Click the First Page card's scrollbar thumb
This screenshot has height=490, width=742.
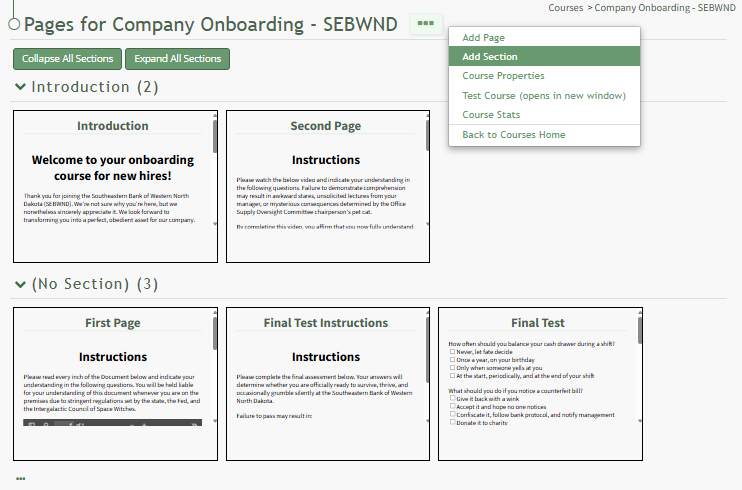pyautogui.click(x=215, y=333)
